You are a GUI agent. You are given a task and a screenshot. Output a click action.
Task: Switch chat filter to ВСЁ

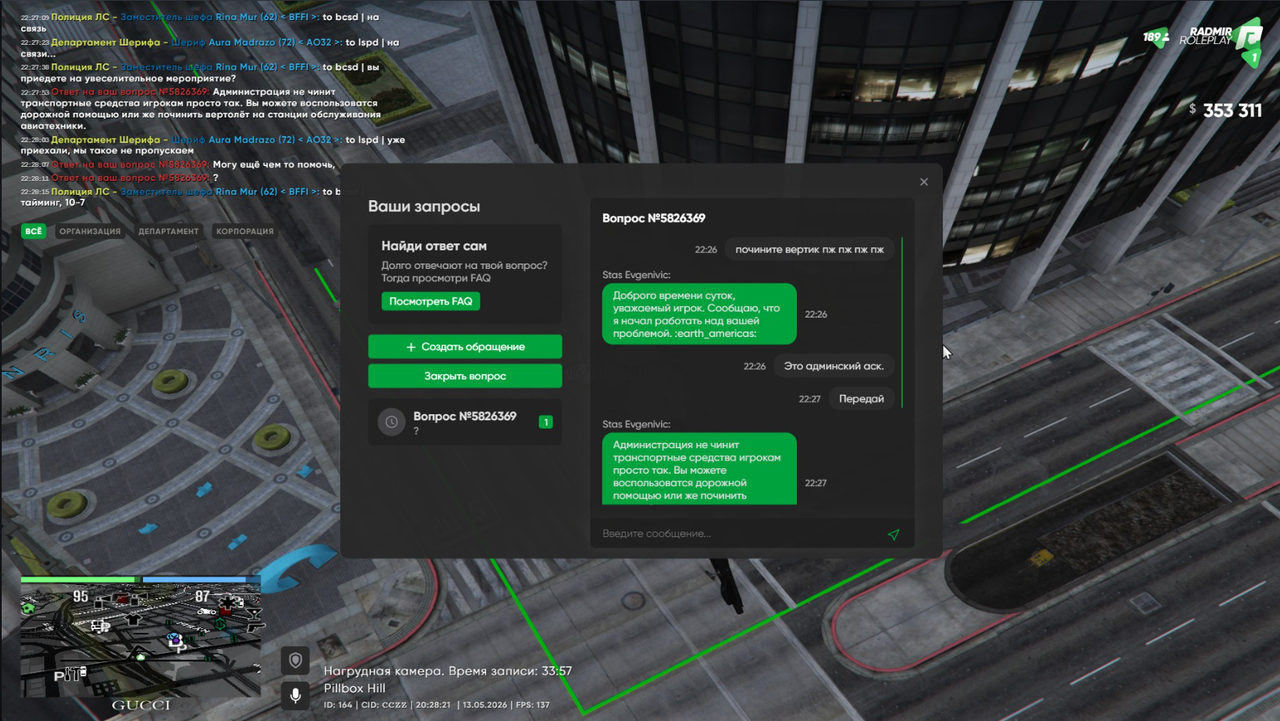34,231
